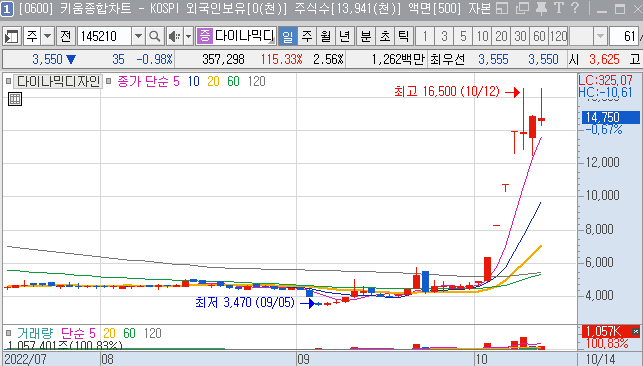Open the dropdown arrow beside speaker icon

click(x=188, y=36)
